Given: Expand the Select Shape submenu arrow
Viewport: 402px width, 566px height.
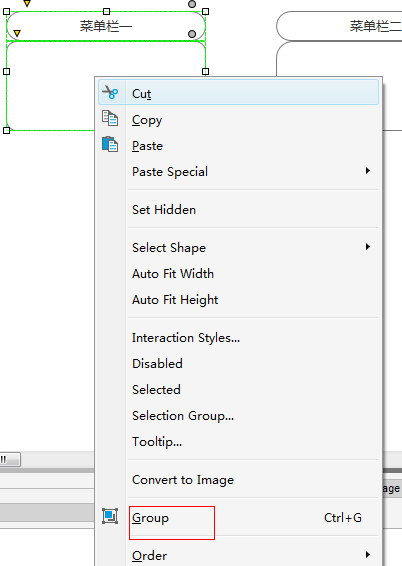Looking at the screenshot, I should coord(368,247).
